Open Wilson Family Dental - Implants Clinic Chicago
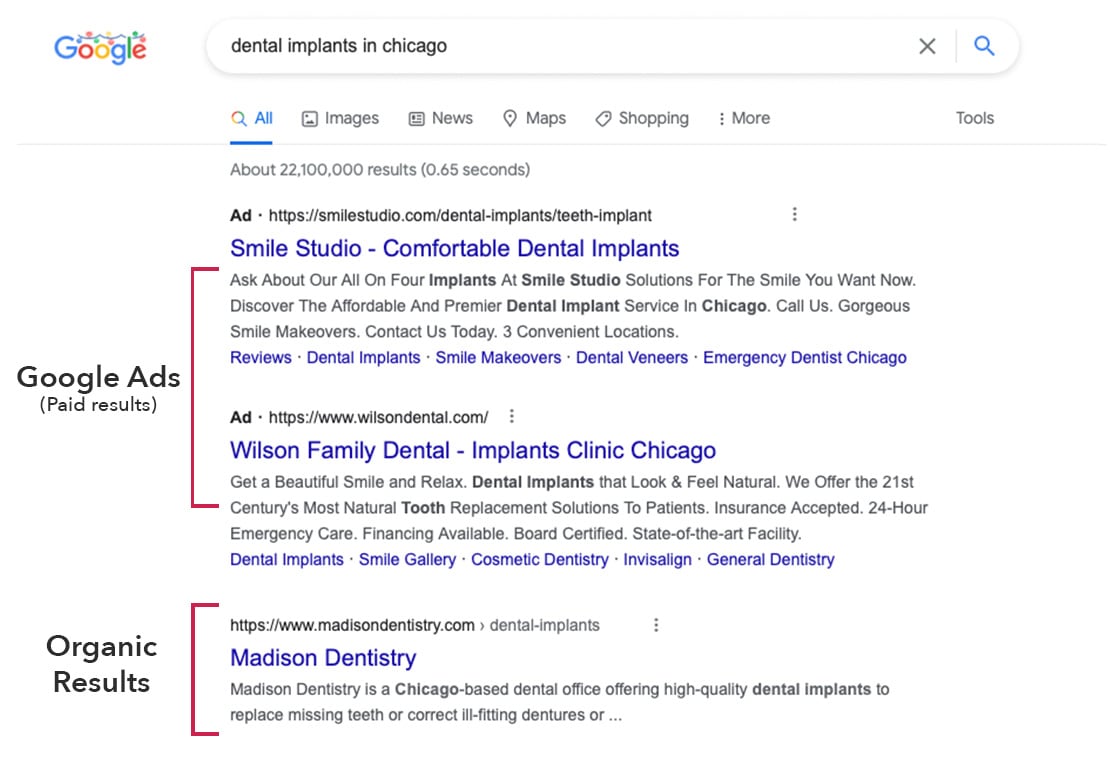The image size is (1110, 760). tap(473, 450)
